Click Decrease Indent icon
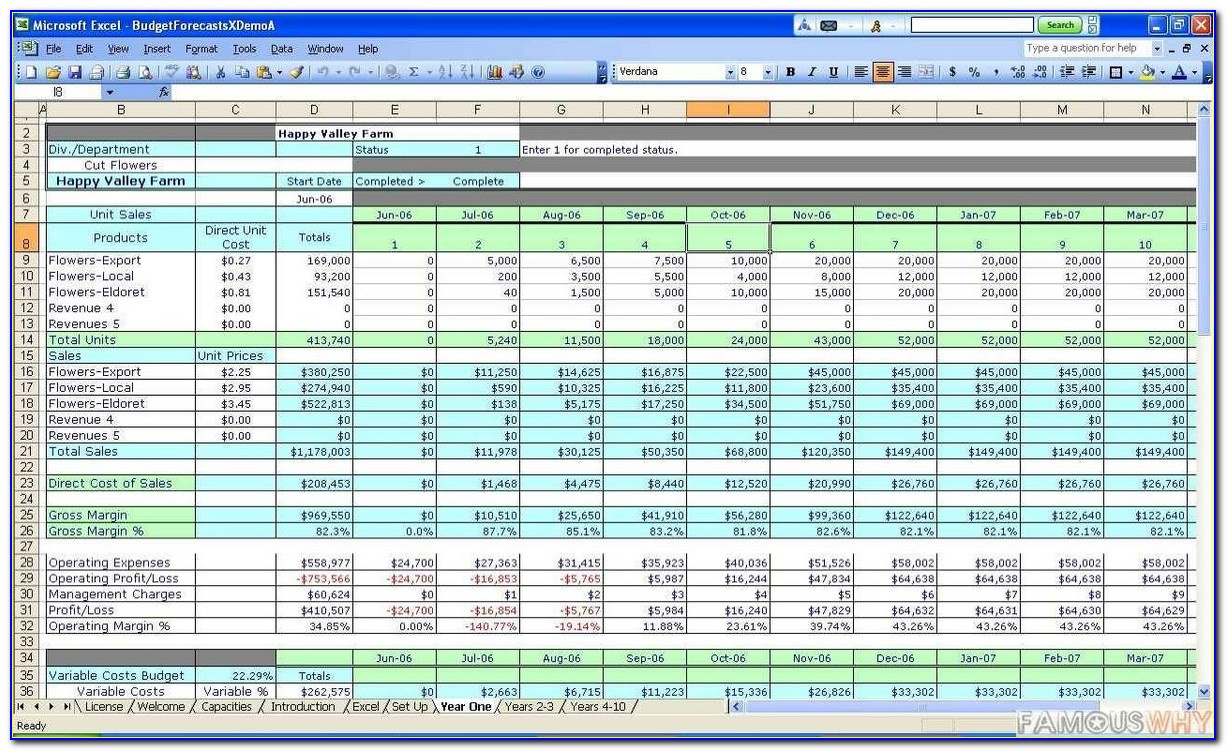Image resolution: width=1227 pixels, height=751 pixels. tap(1067, 72)
